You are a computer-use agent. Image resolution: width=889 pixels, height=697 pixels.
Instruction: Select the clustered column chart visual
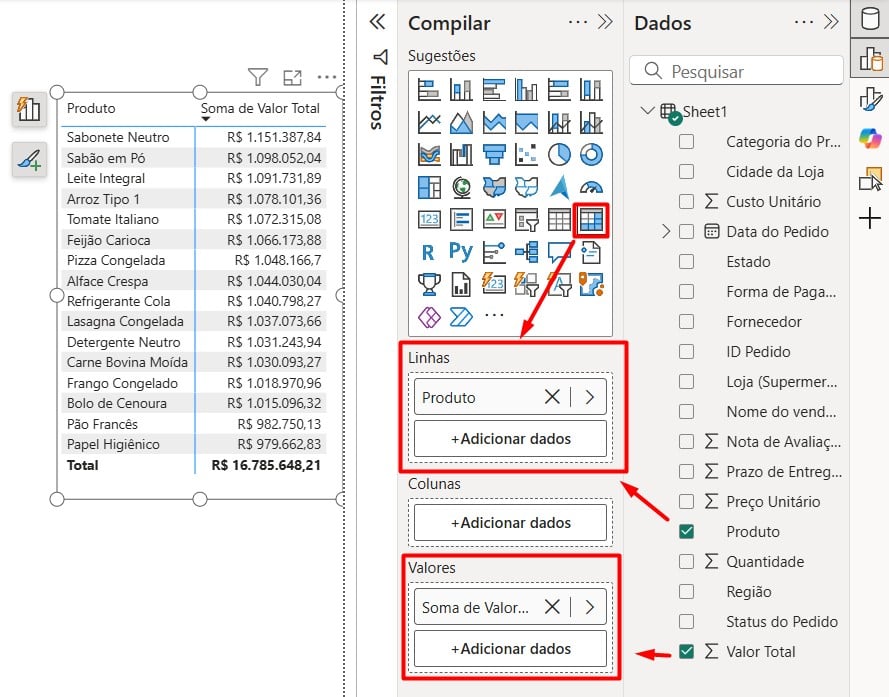[526, 90]
